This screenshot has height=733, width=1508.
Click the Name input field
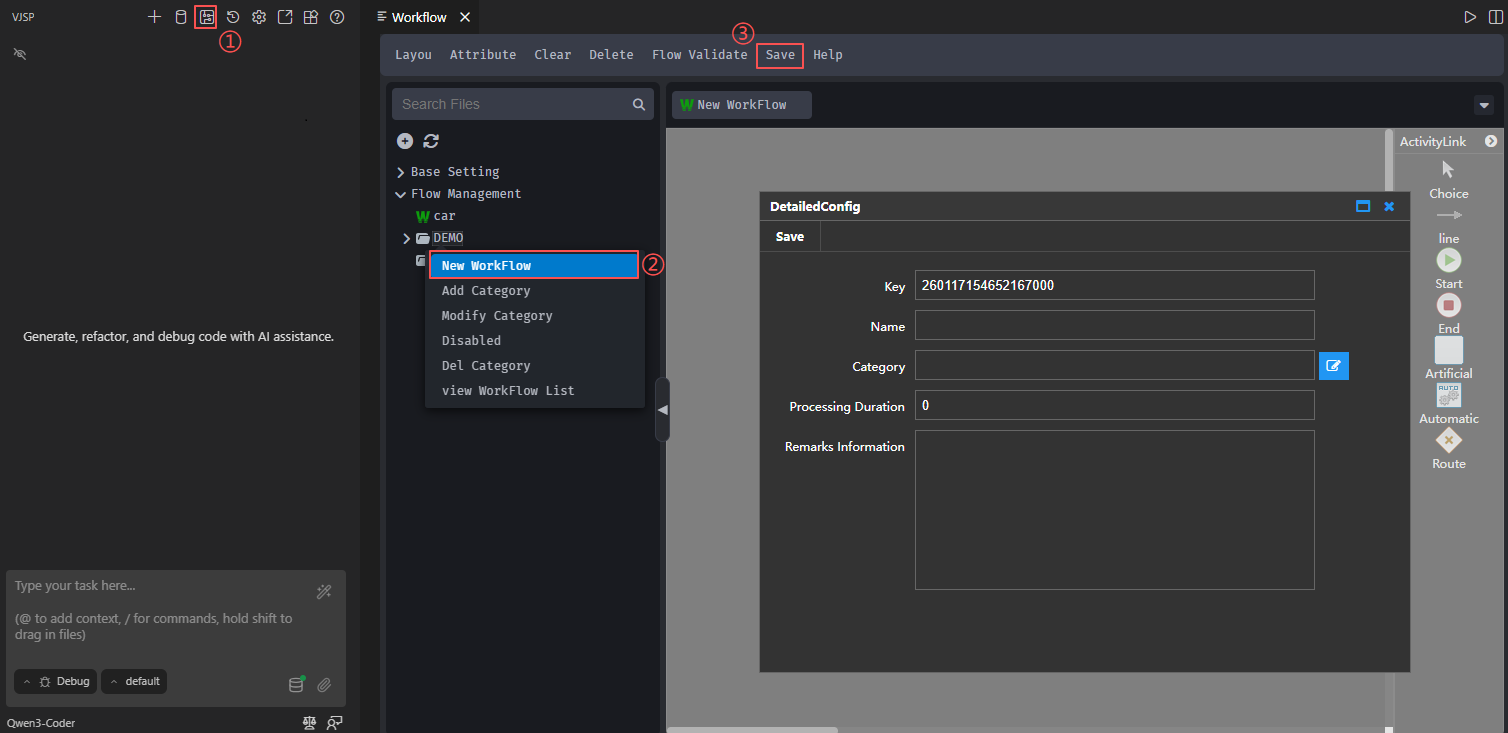coord(1113,325)
